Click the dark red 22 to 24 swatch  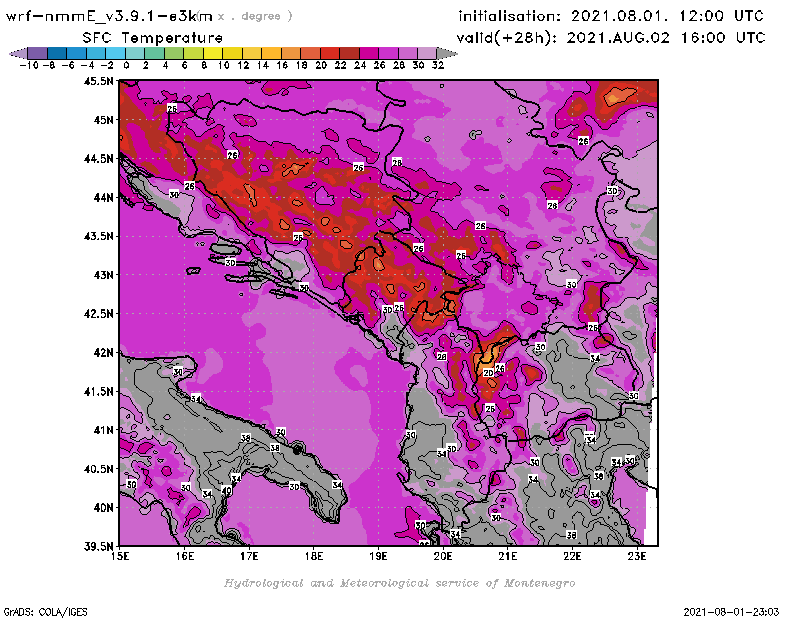click(349, 53)
